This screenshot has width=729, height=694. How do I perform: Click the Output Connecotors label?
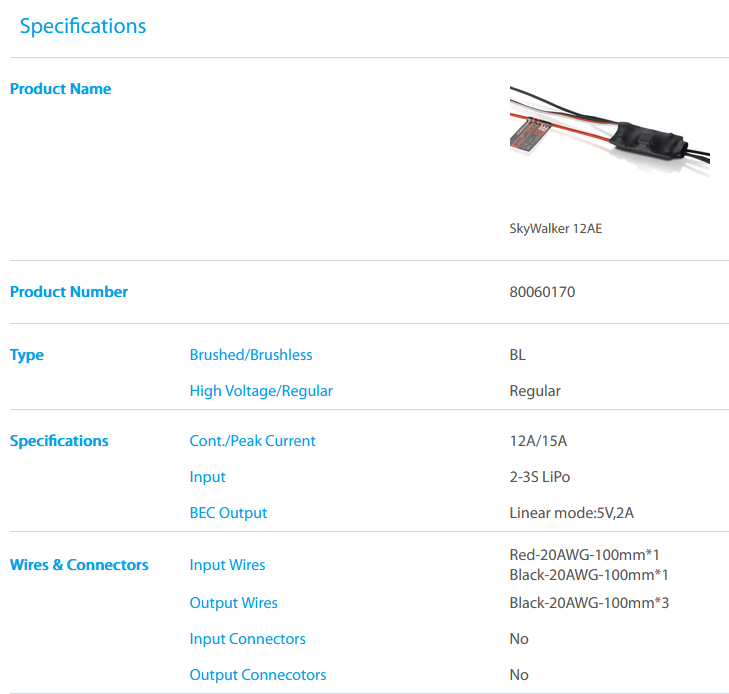(x=258, y=675)
